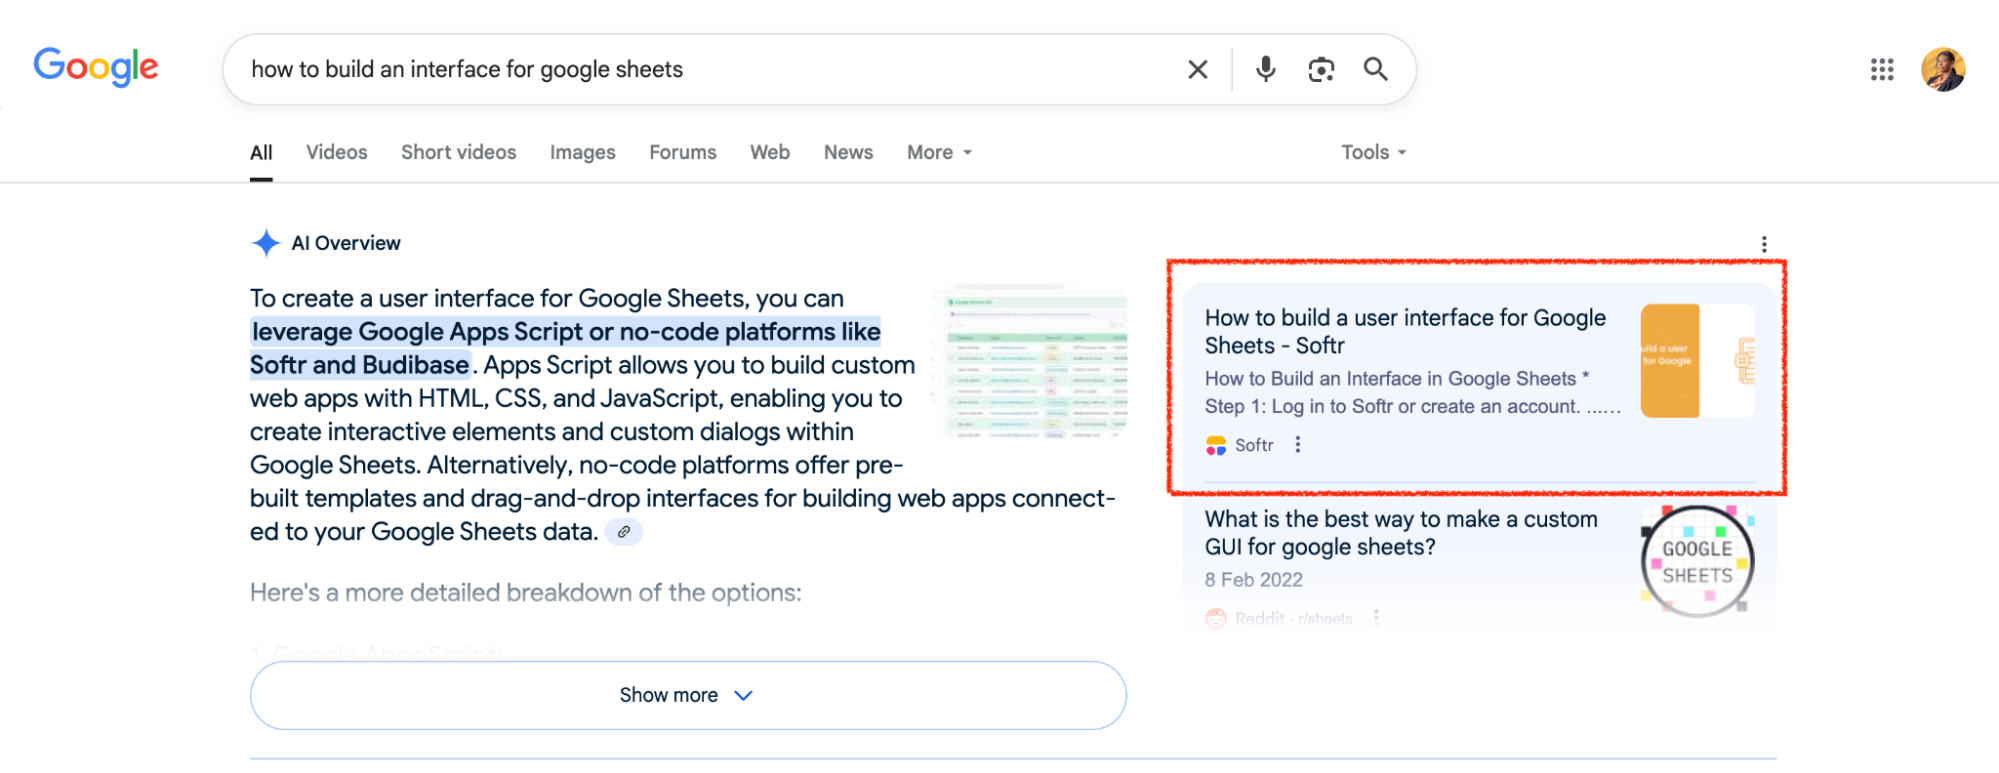Click the Google logo
Viewport: 1999px width, 773px height.
96,67
